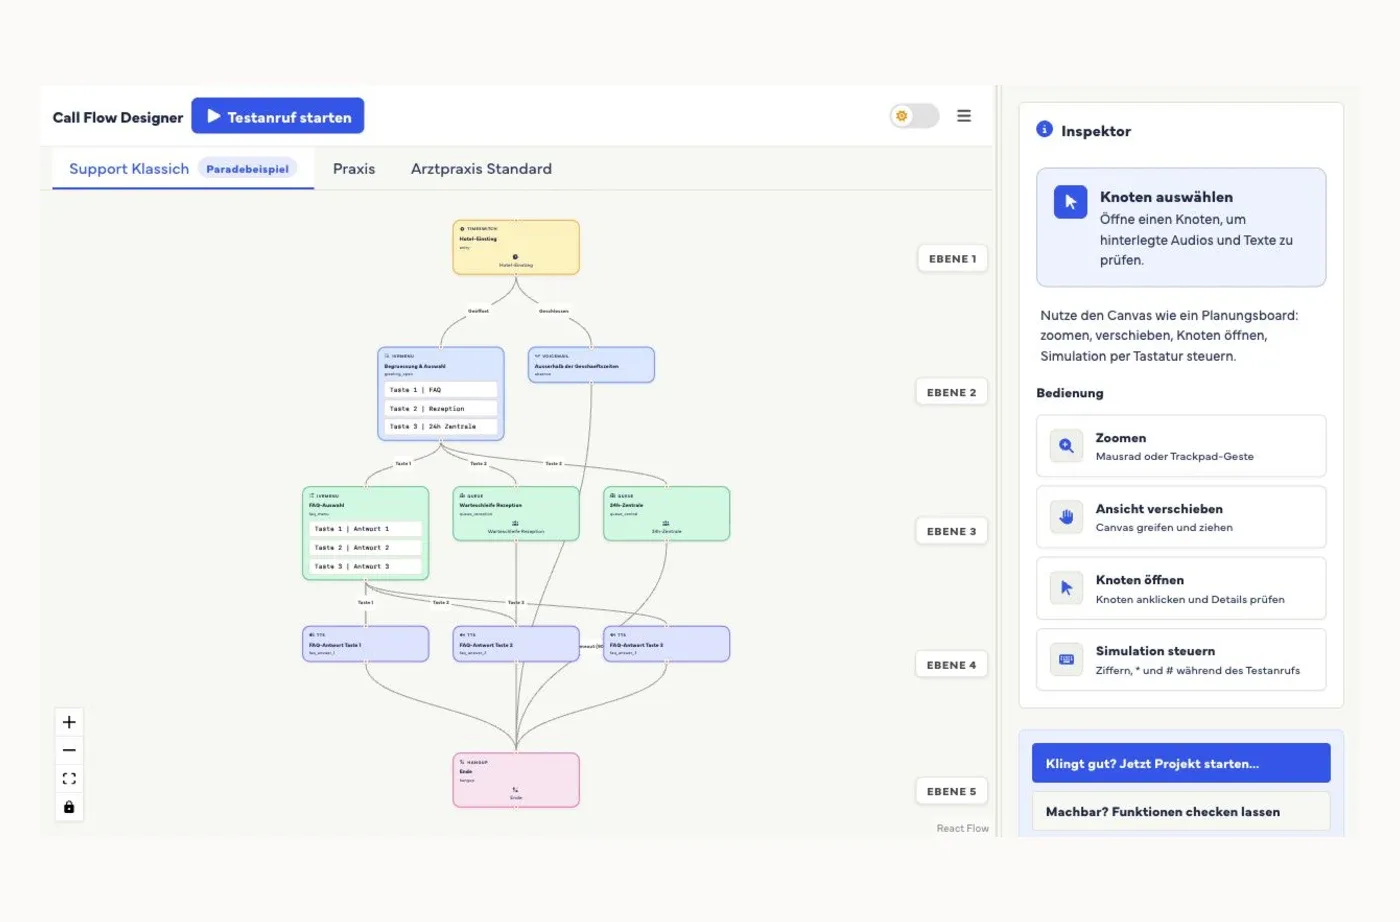The height and width of the screenshot is (922, 1400).
Task: Click Klingt gut? Jetzt Projekt starten
Action: 1181,763
